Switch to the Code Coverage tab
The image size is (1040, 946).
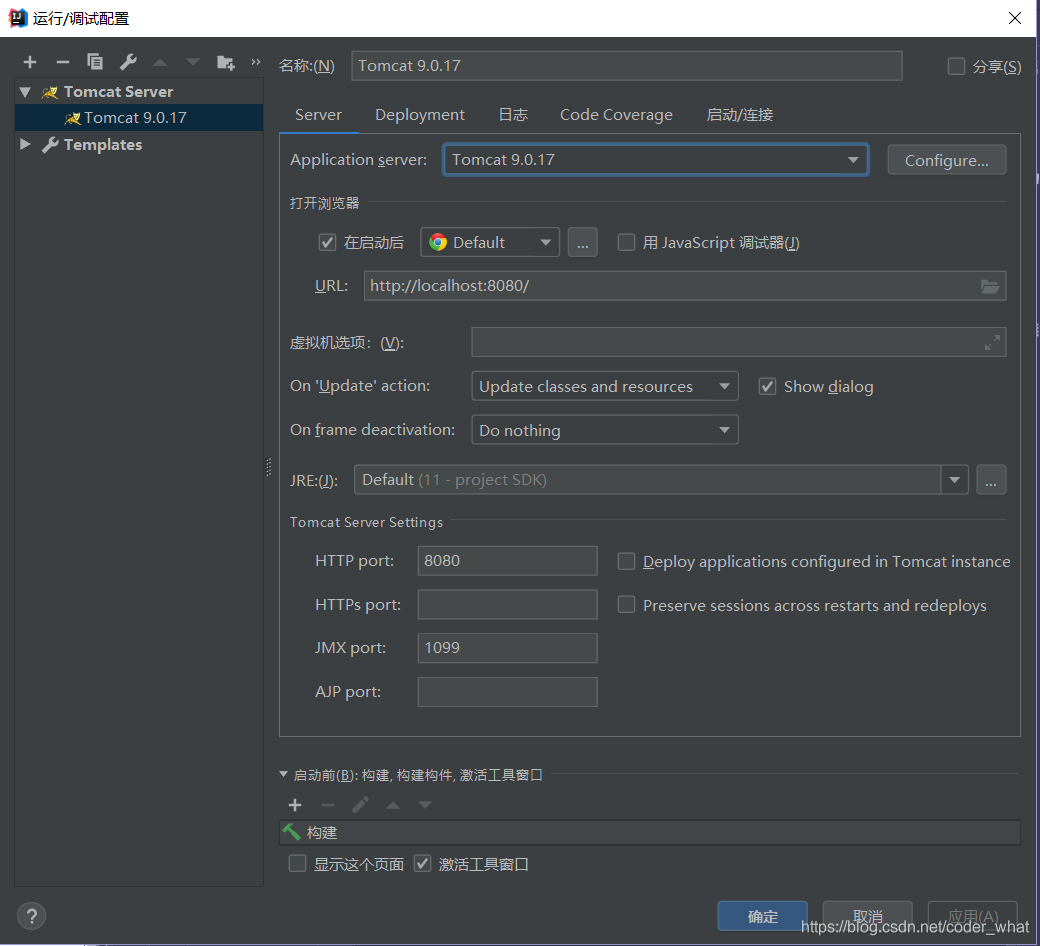pyautogui.click(x=616, y=115)
